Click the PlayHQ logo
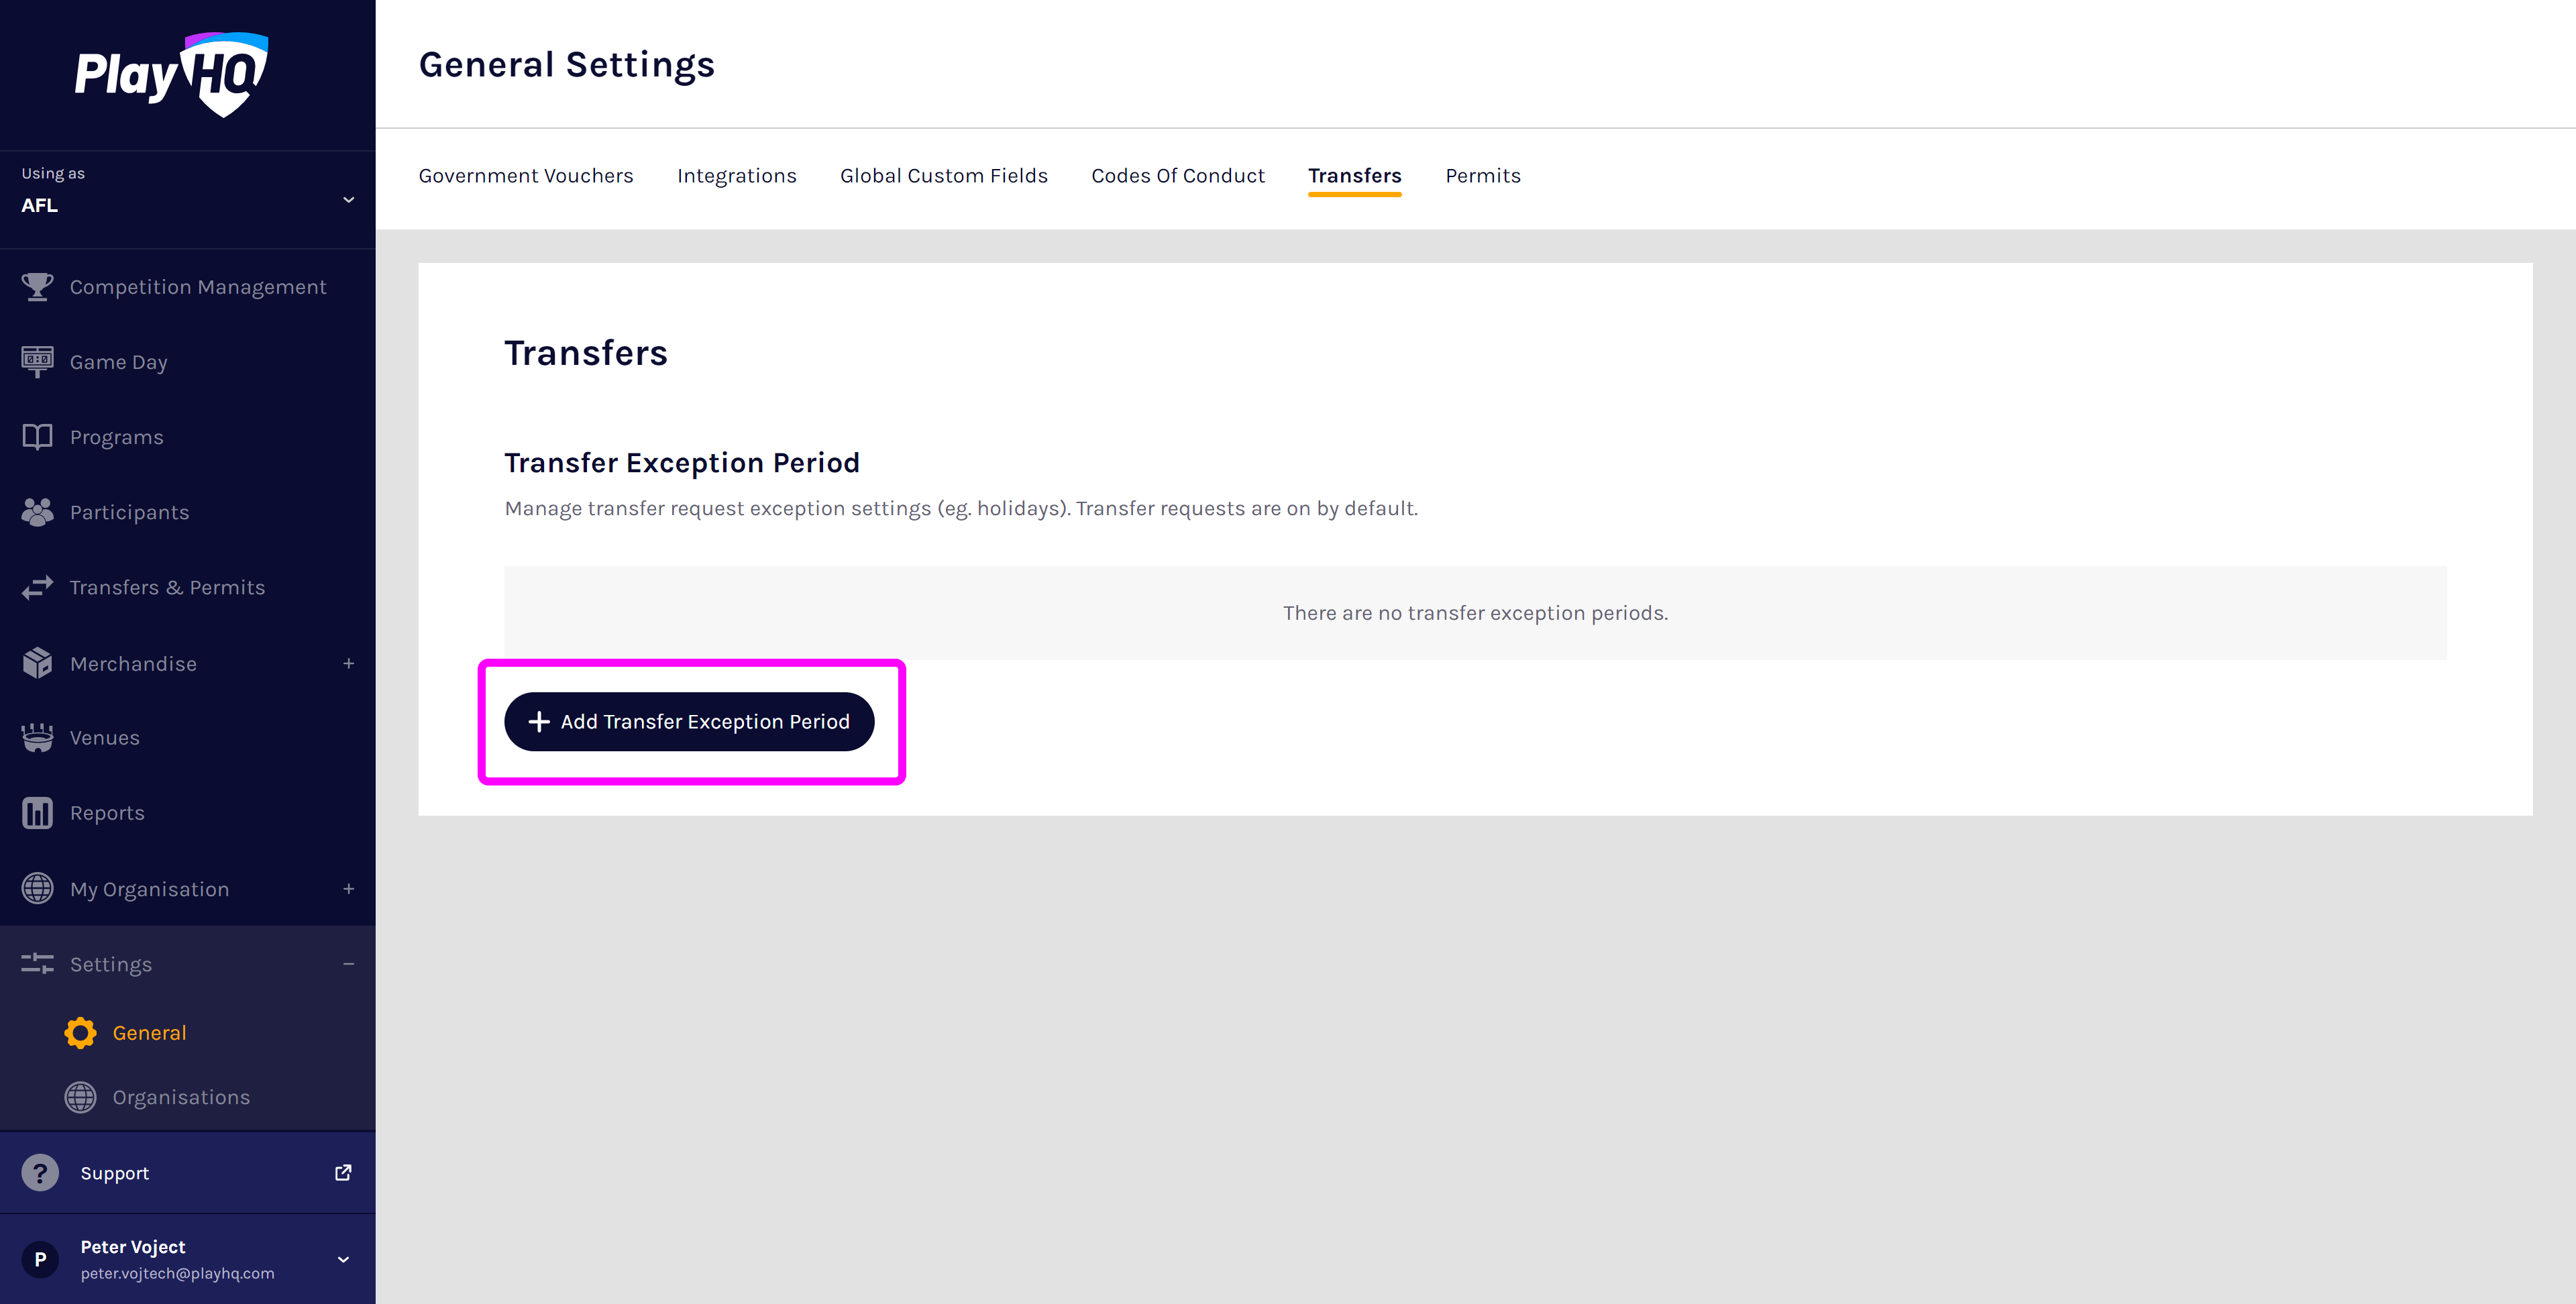 click(172, 74)
